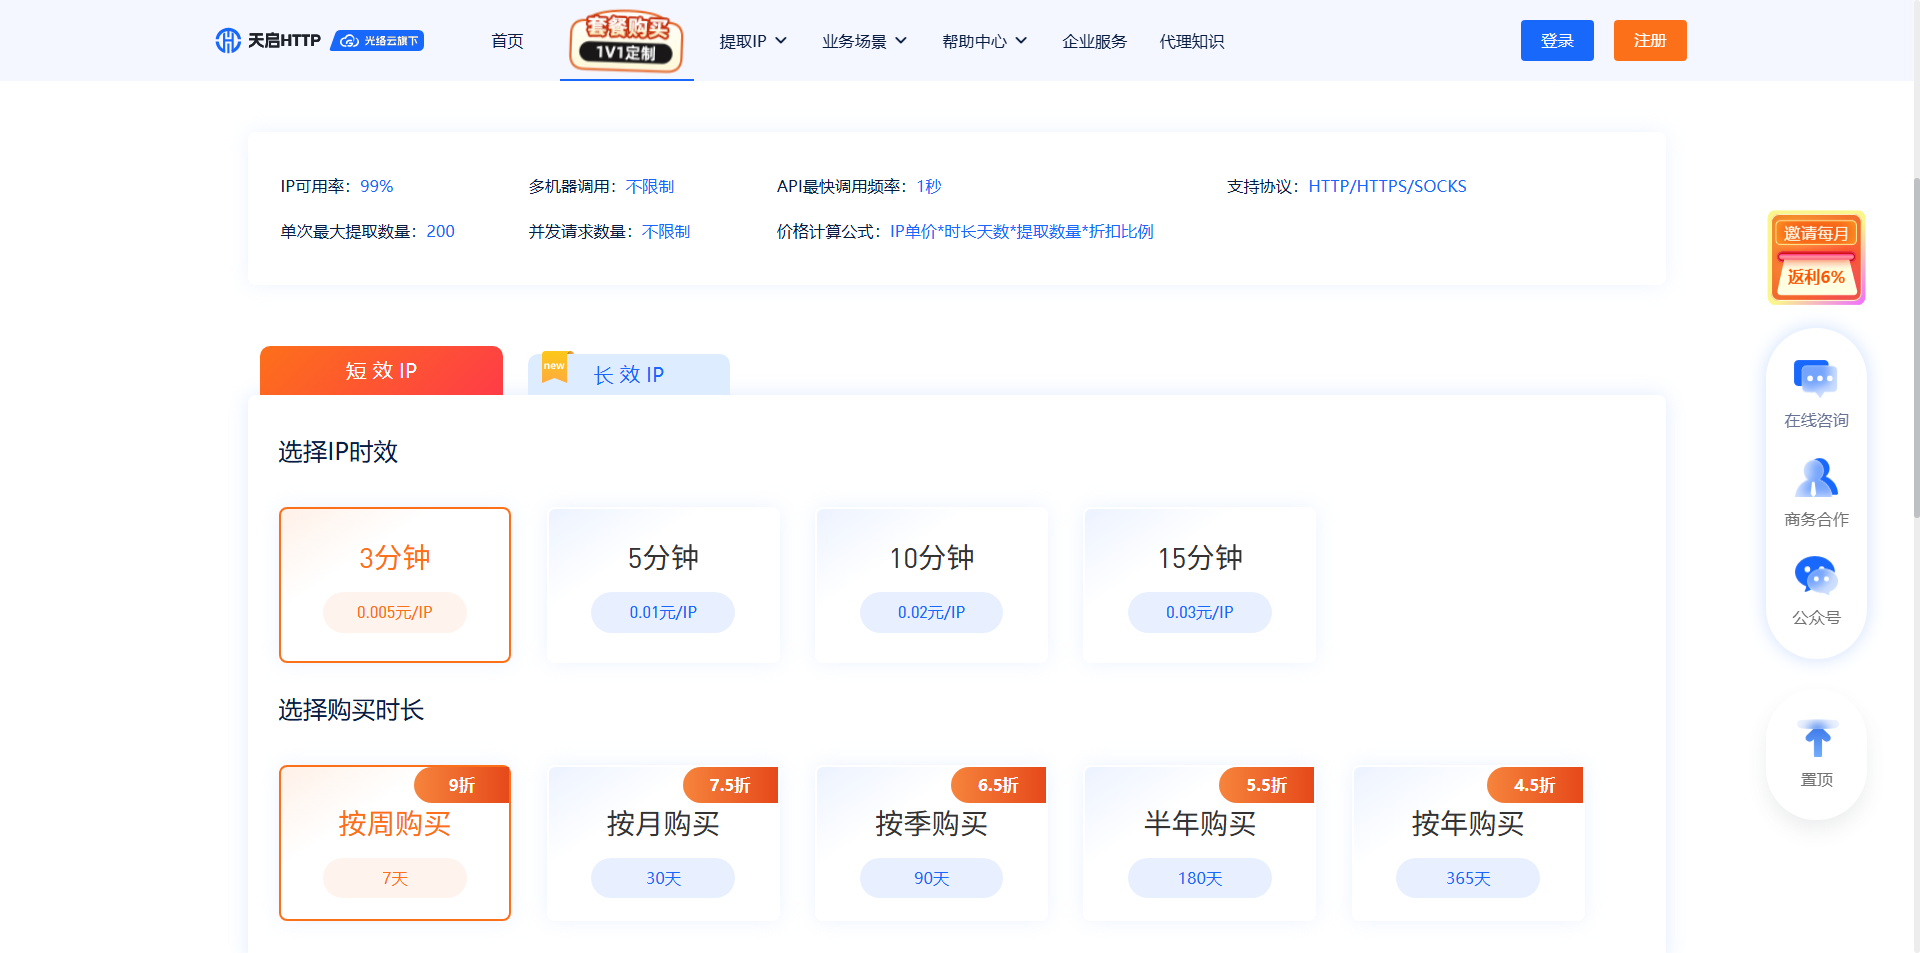Viewport: 1920px width, 953px height.
Task: Expand the 提取IP dropdown menu
Action: tap(753, 41)
